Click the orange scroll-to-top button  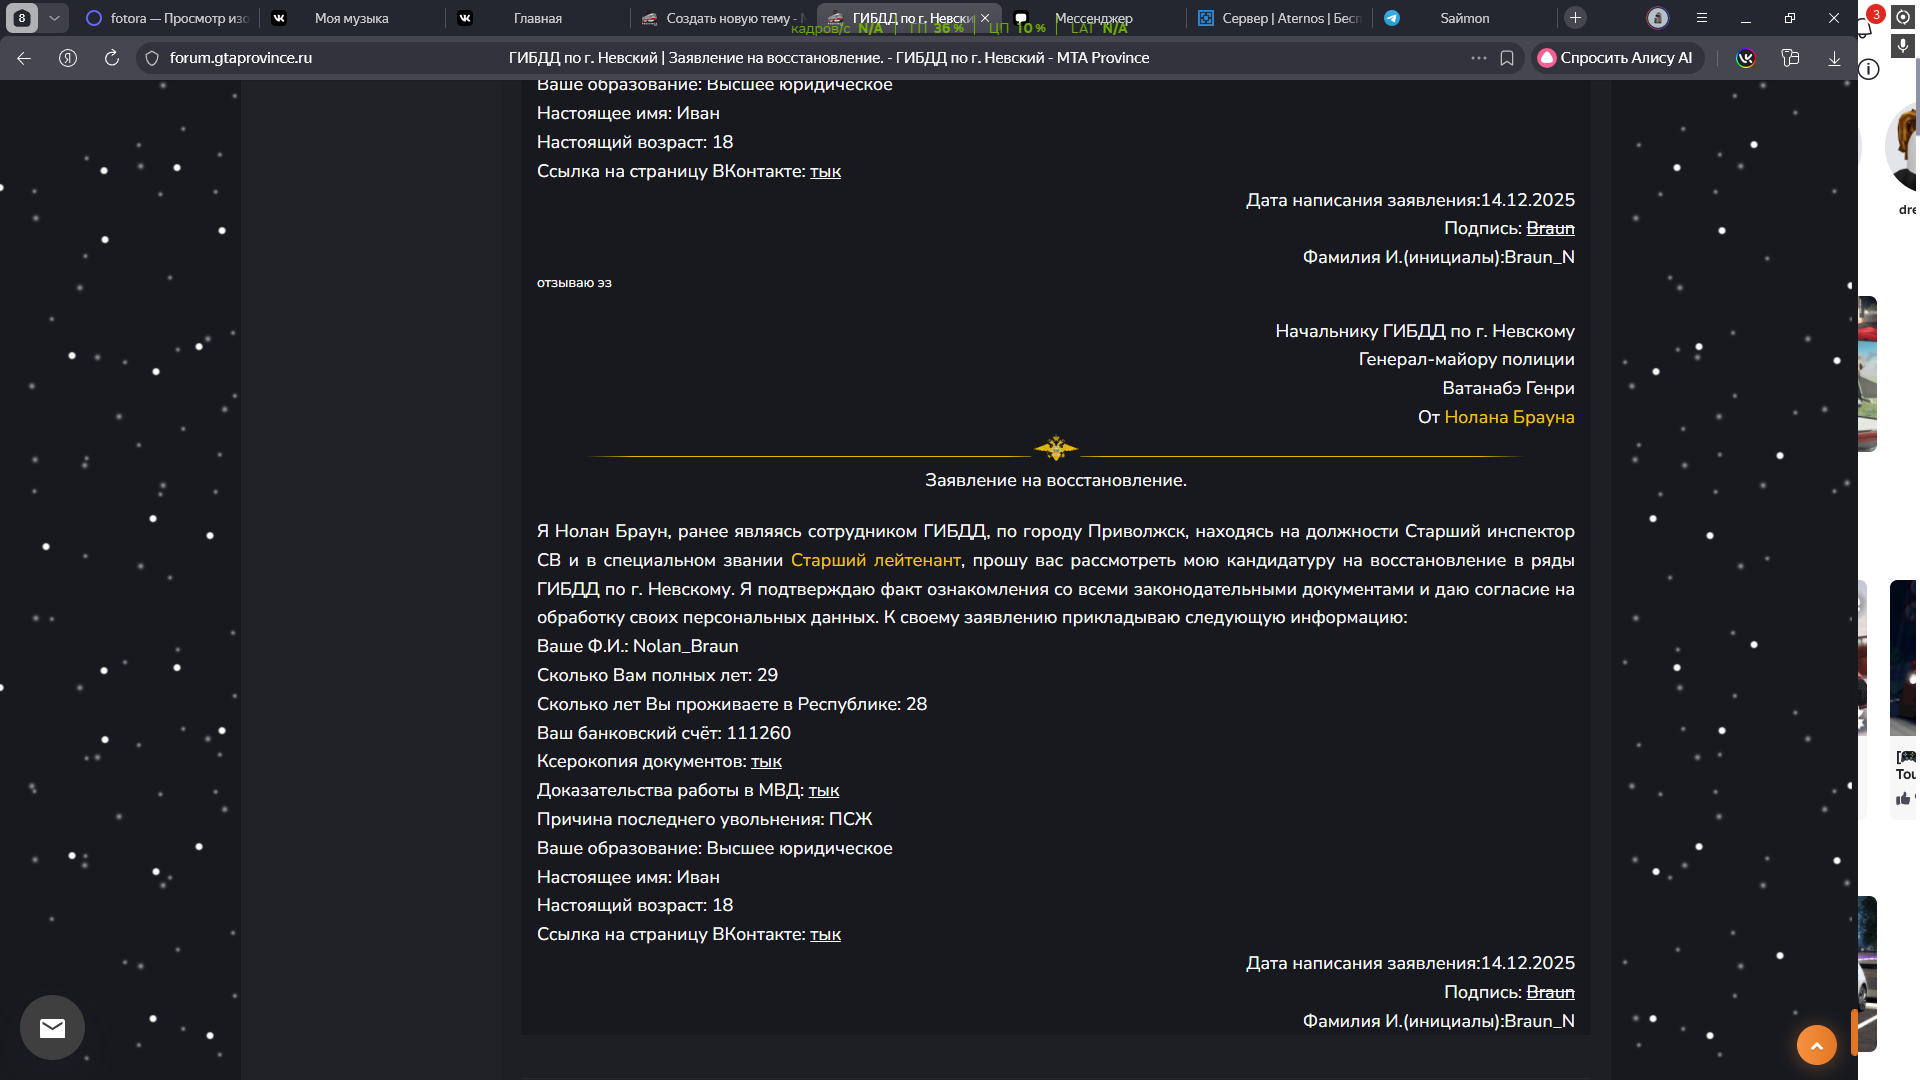click(1816, 1045)
